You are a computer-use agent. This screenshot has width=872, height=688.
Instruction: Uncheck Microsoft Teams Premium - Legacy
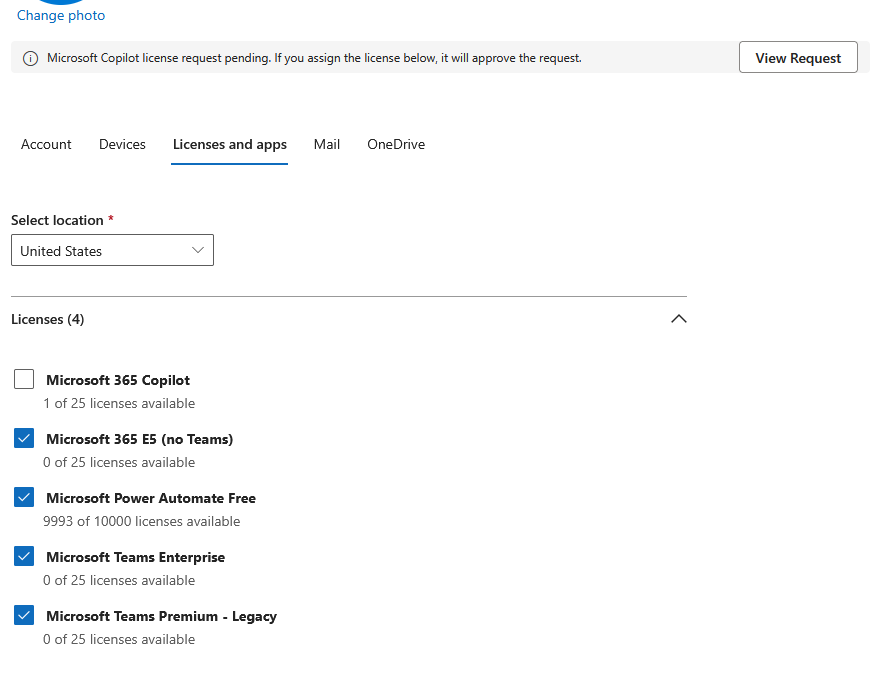click(24, 615)
